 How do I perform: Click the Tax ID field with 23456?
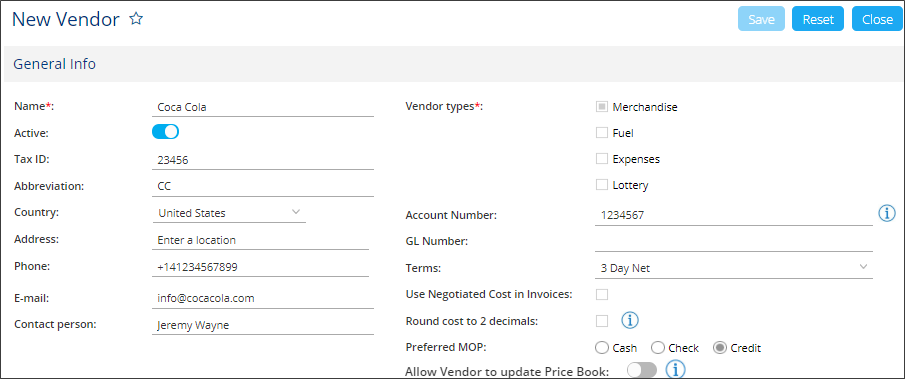click(x=263, y=160)
